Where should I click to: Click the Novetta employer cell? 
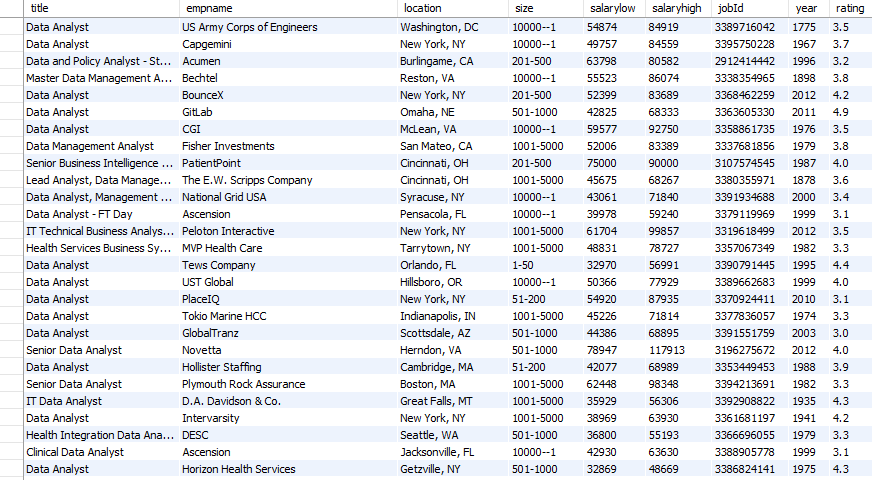coord(288,350)
